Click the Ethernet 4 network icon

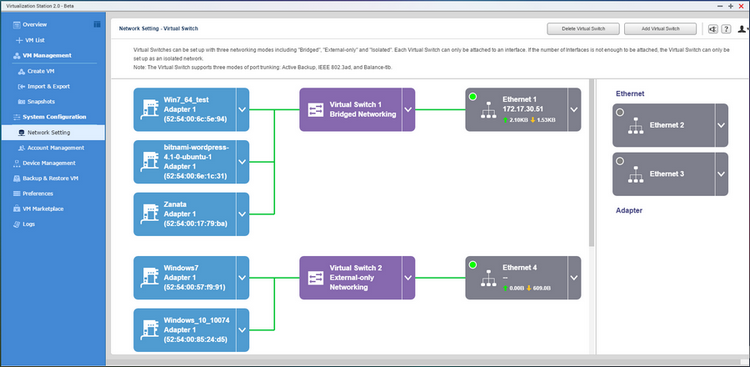(x=488, y=278)
